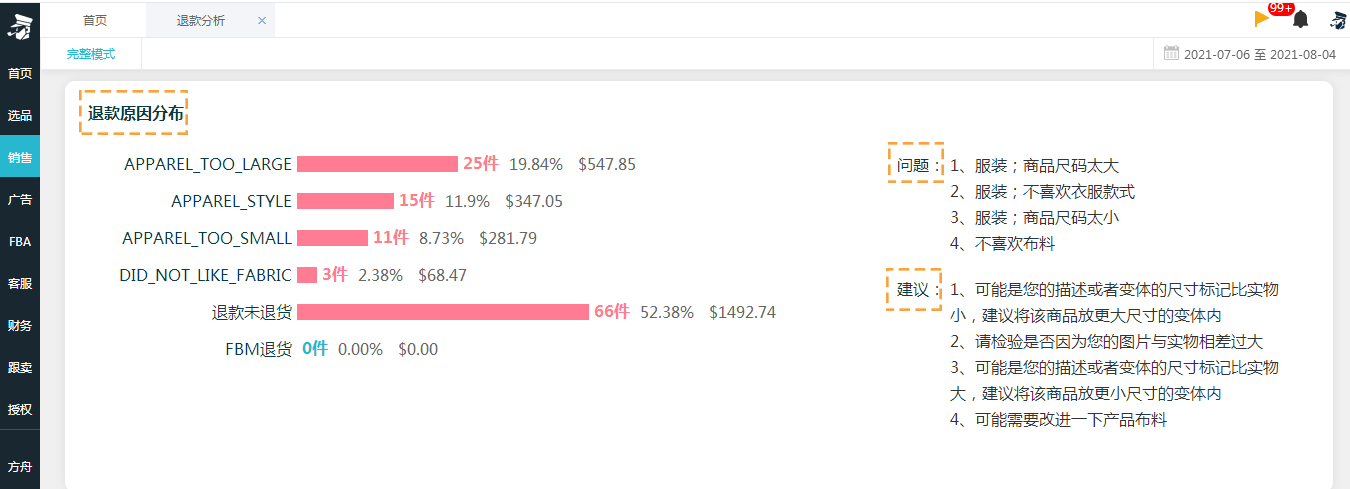Click the APPAREL_TOO_LARGE bar in the chart
Viewport: 1350px width, 489px height.
pos(377,164)
